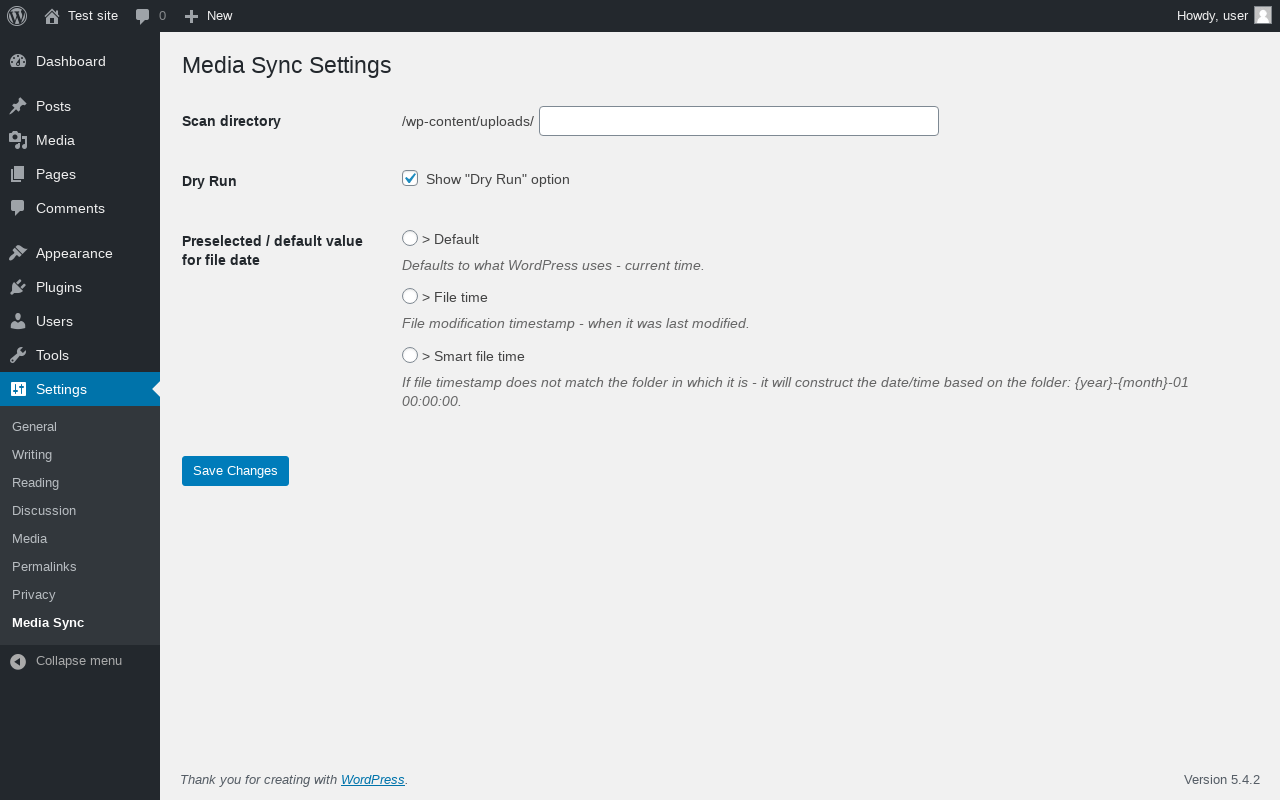Click the Version 5.4.2 footer text
This screenshot has height=800, width=1280.
click(1222, 779)
